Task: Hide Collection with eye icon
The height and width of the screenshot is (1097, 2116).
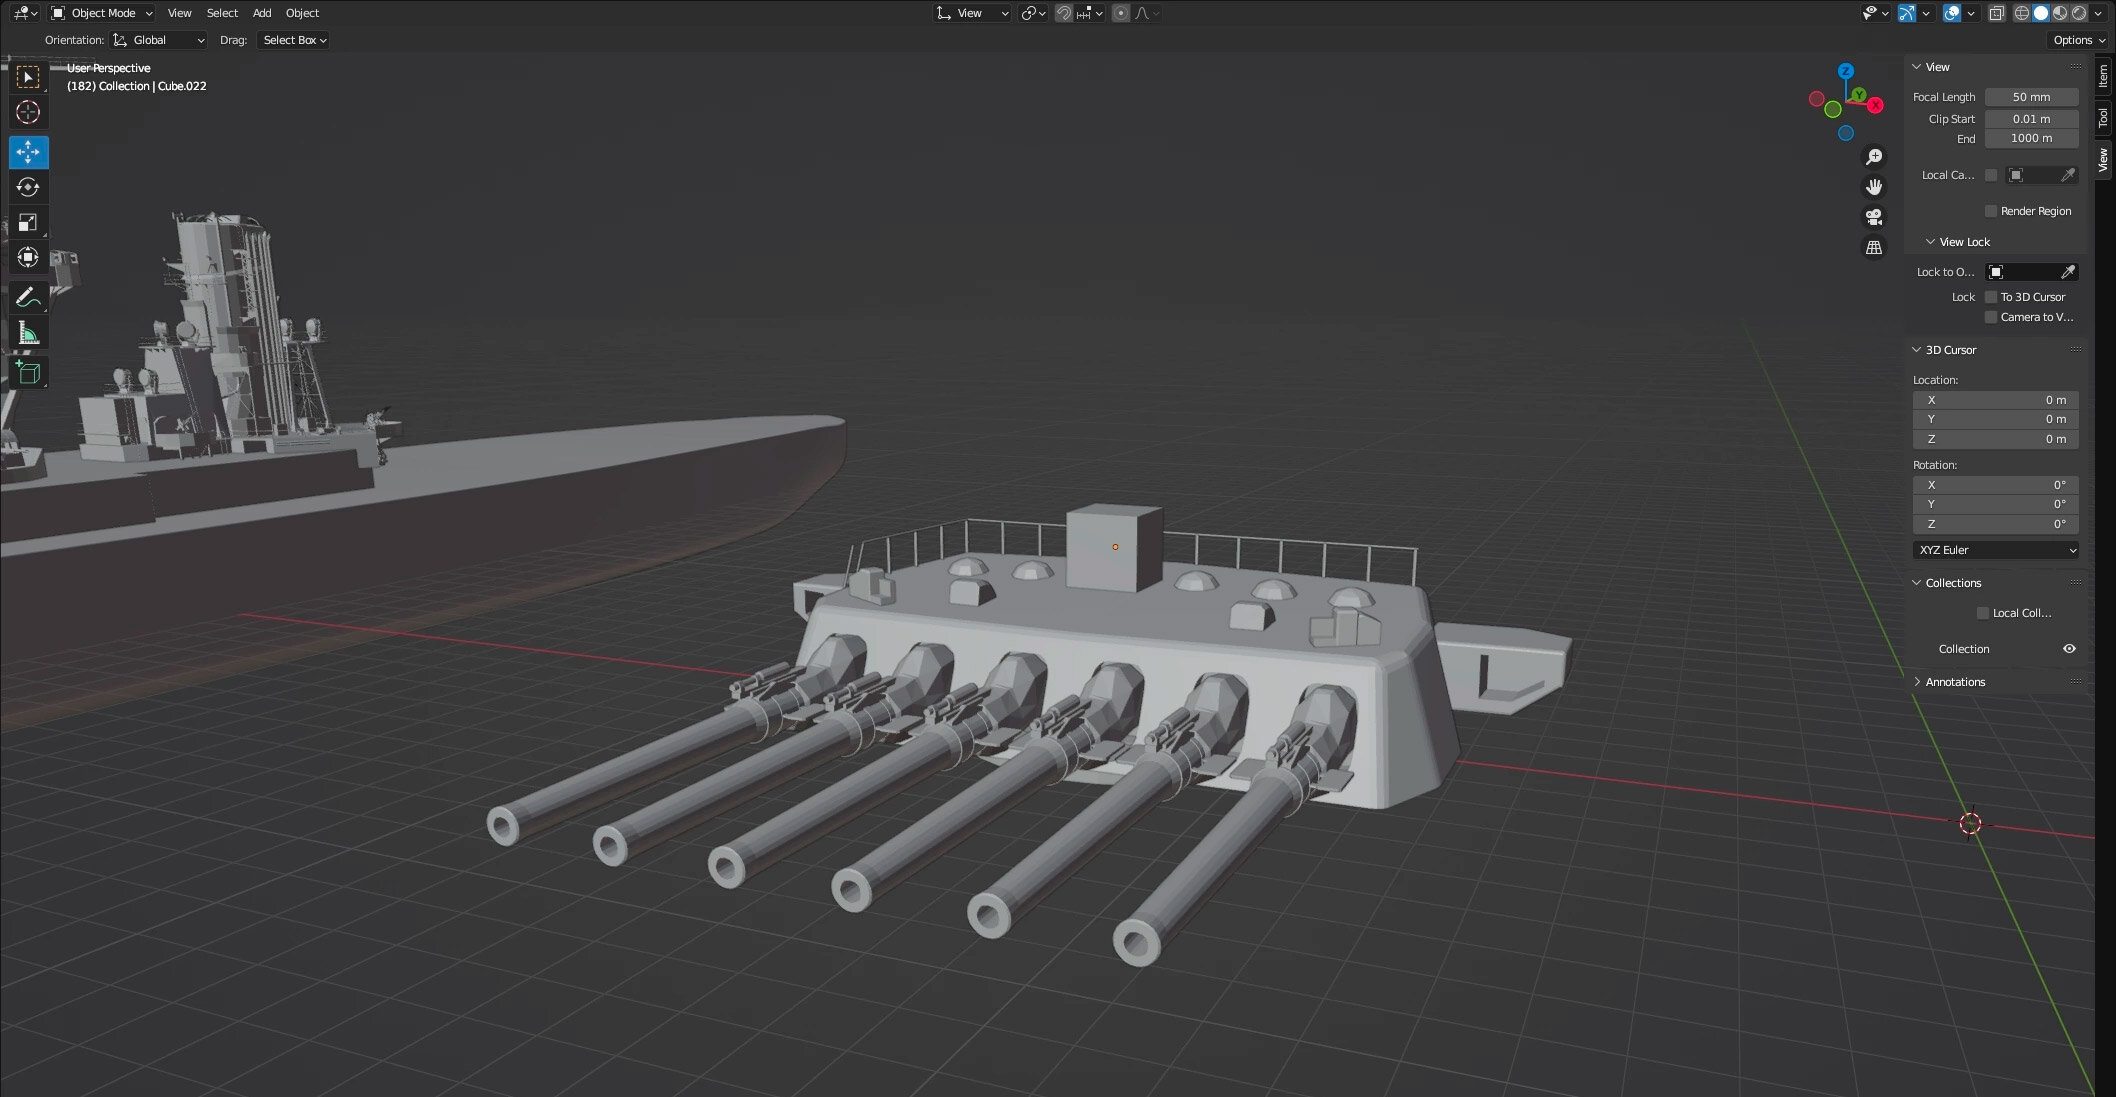Action: tap(2069, 649)
